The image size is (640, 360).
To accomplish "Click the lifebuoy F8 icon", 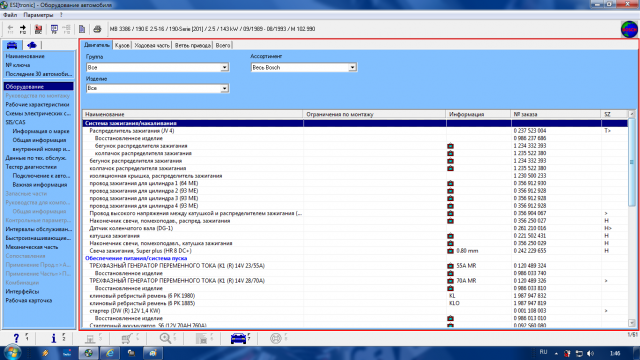I will click(x=276, y=338).
